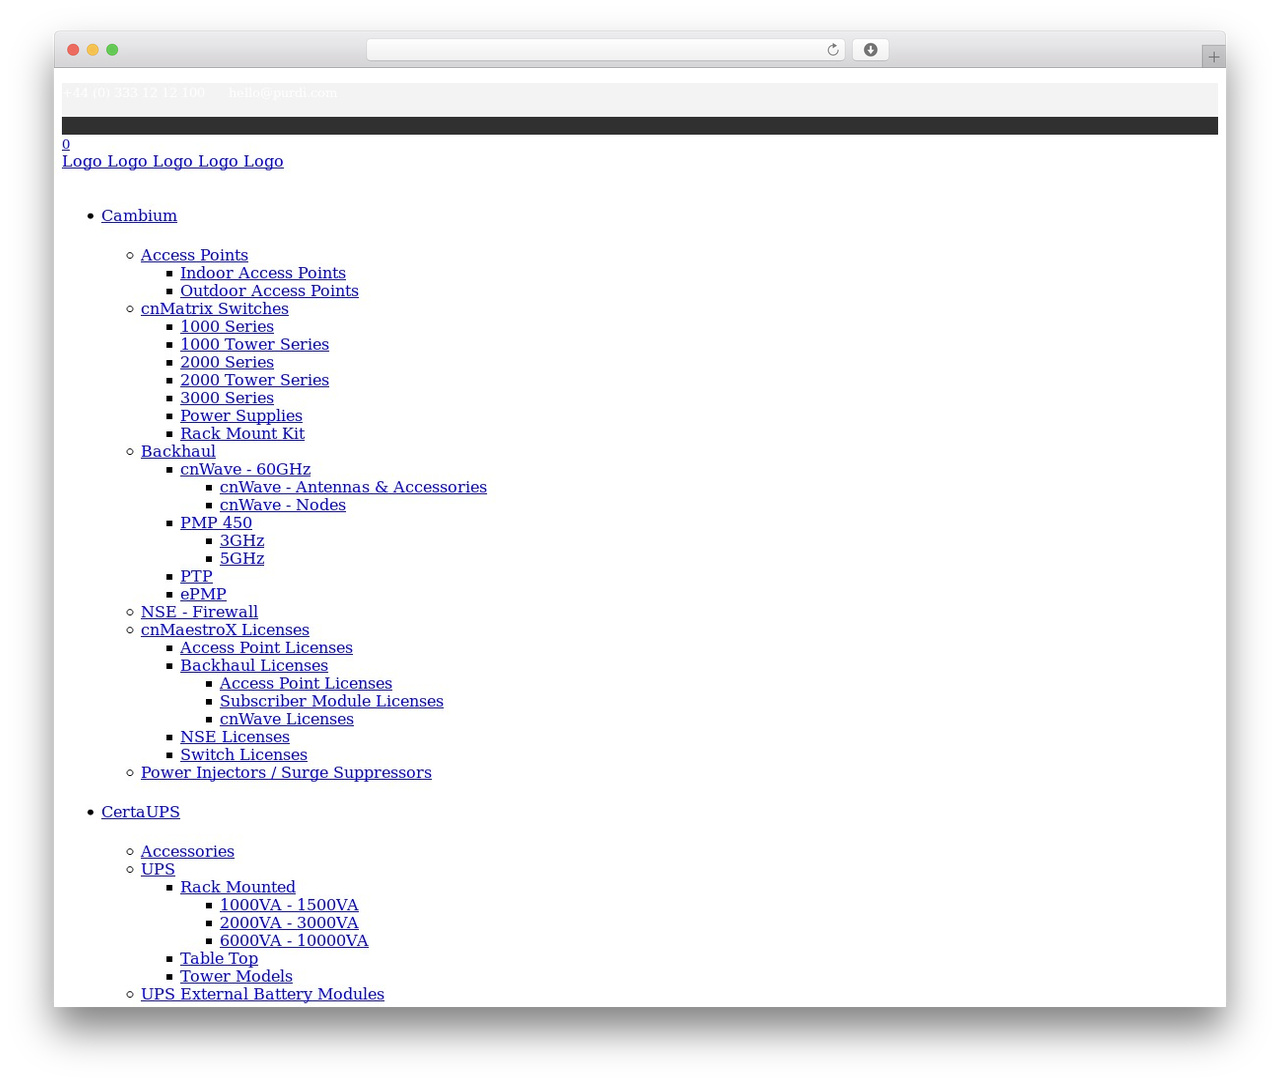Open the 2000 Series link
1280x1084 pixels.
point(227,363)
